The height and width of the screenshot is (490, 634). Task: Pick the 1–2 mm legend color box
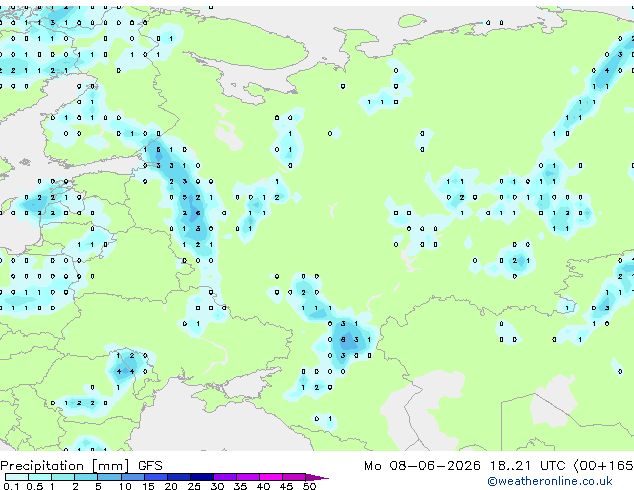(63, 477)
